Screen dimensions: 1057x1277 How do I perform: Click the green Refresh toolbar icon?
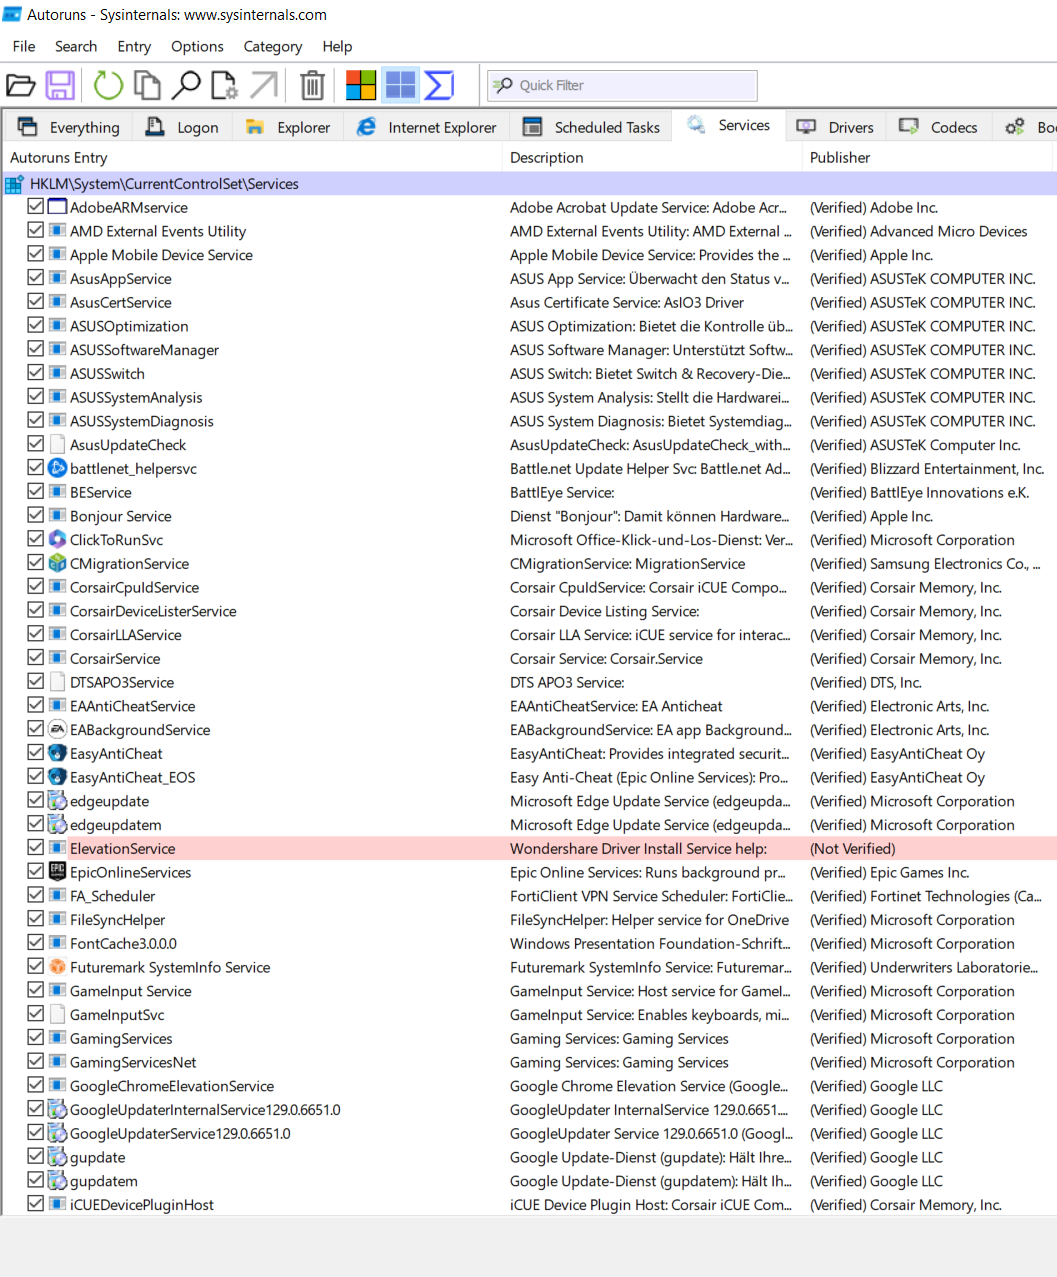(x=108, y=86)
